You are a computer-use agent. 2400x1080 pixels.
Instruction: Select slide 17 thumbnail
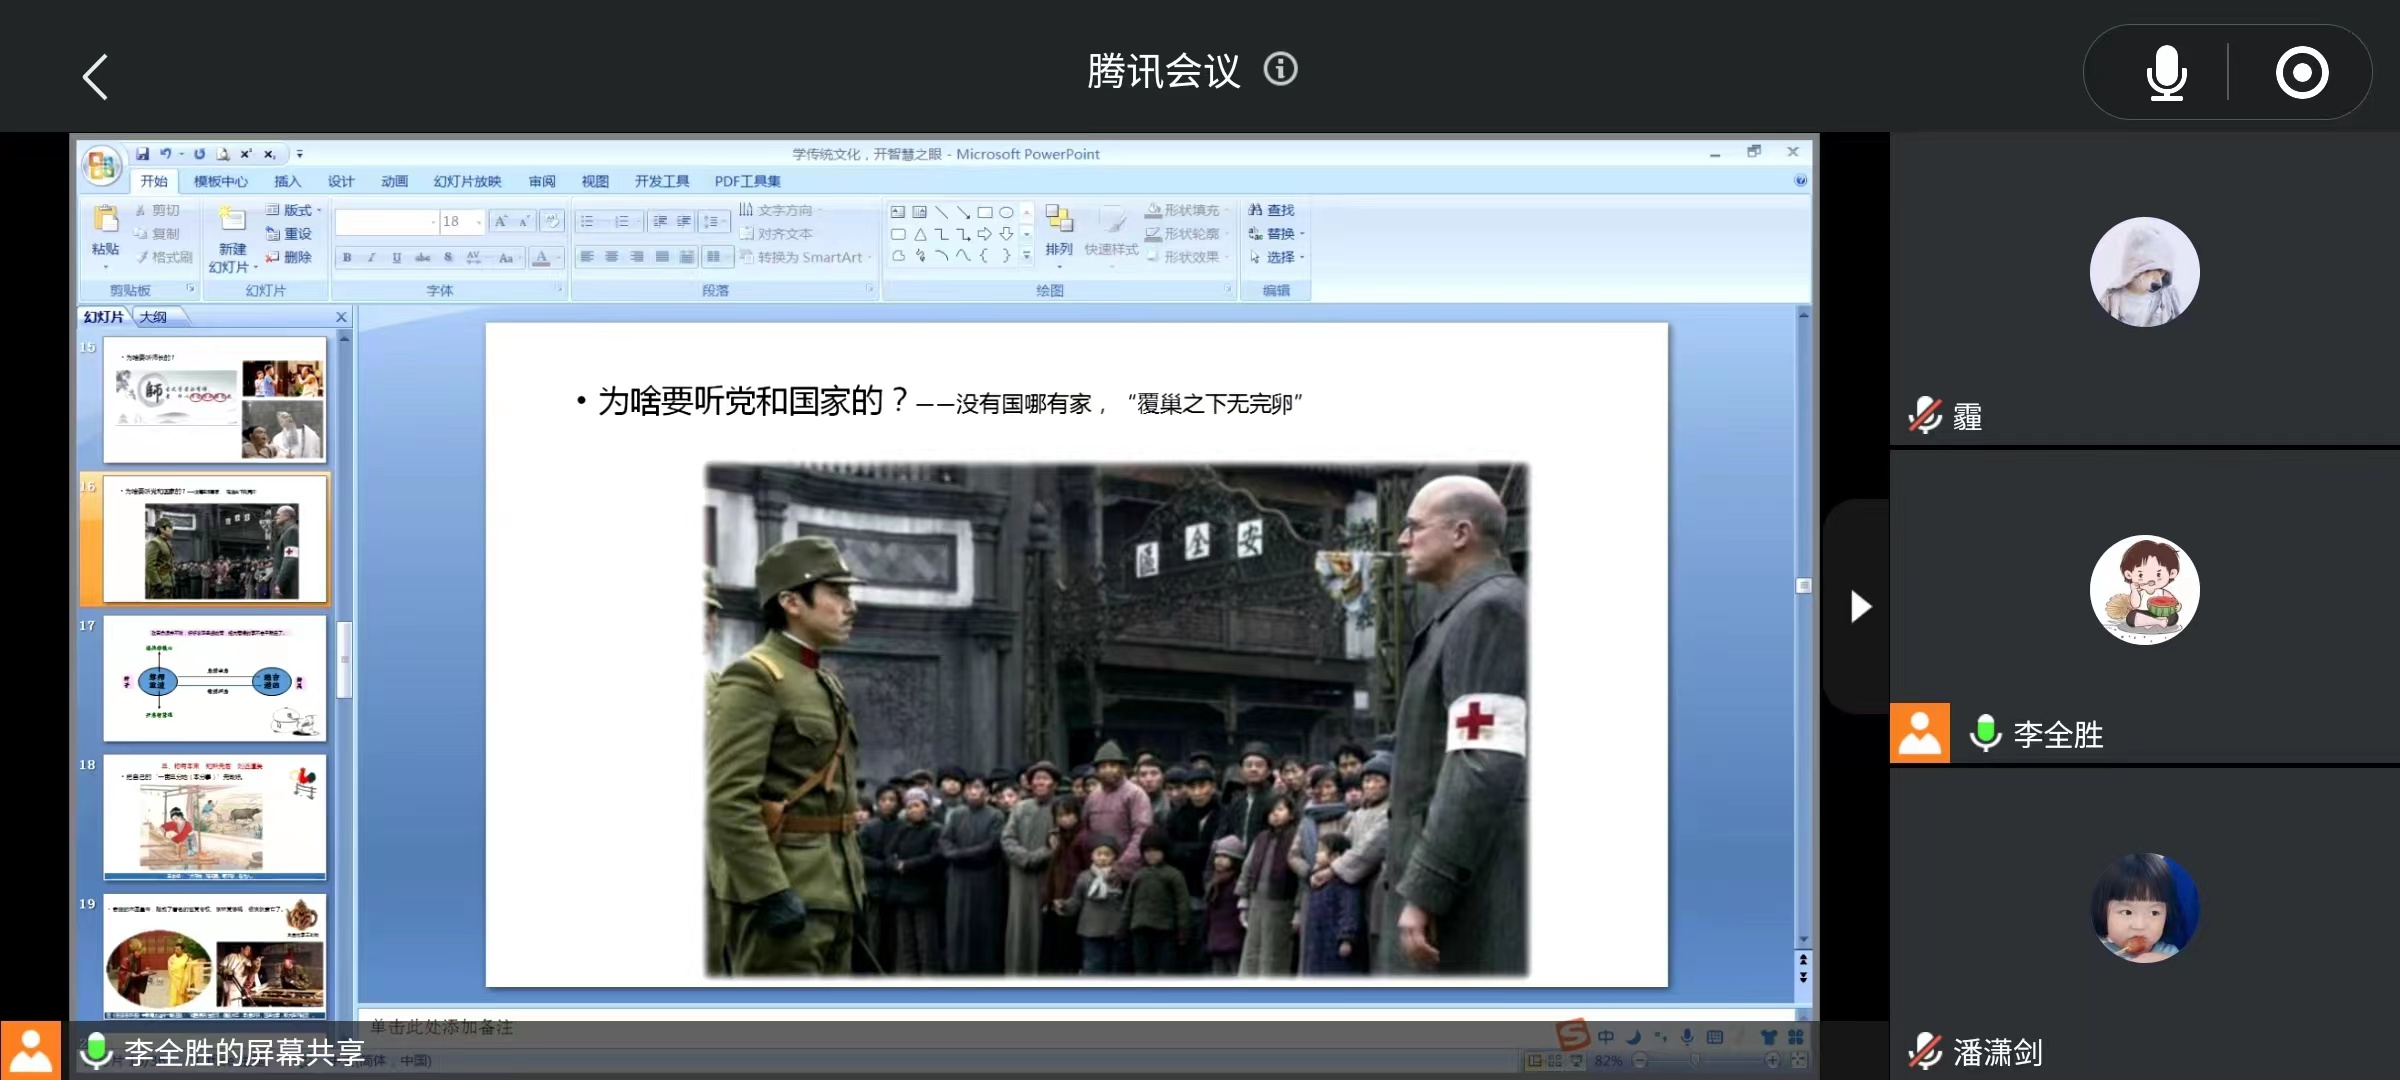pos(214,678)
